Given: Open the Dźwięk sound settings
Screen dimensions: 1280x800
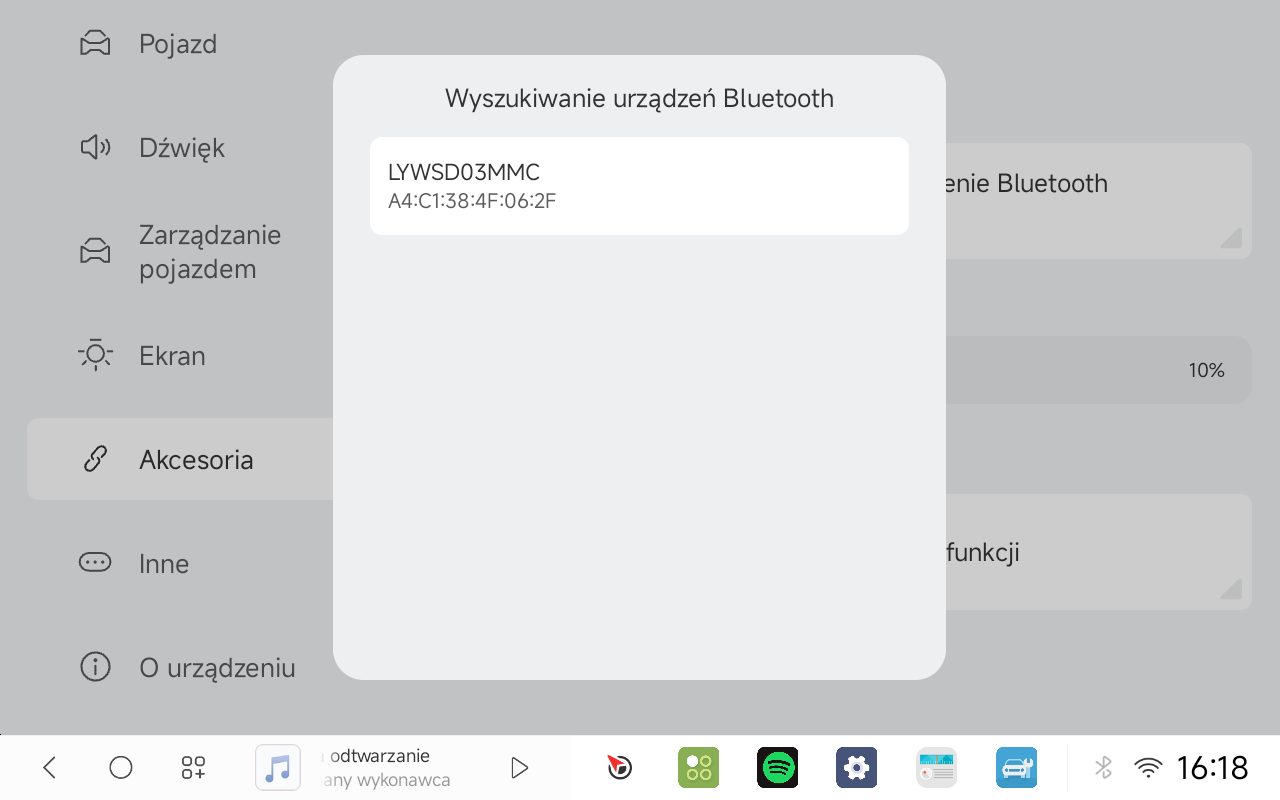Looking at the screenshot, I should 181,148.
